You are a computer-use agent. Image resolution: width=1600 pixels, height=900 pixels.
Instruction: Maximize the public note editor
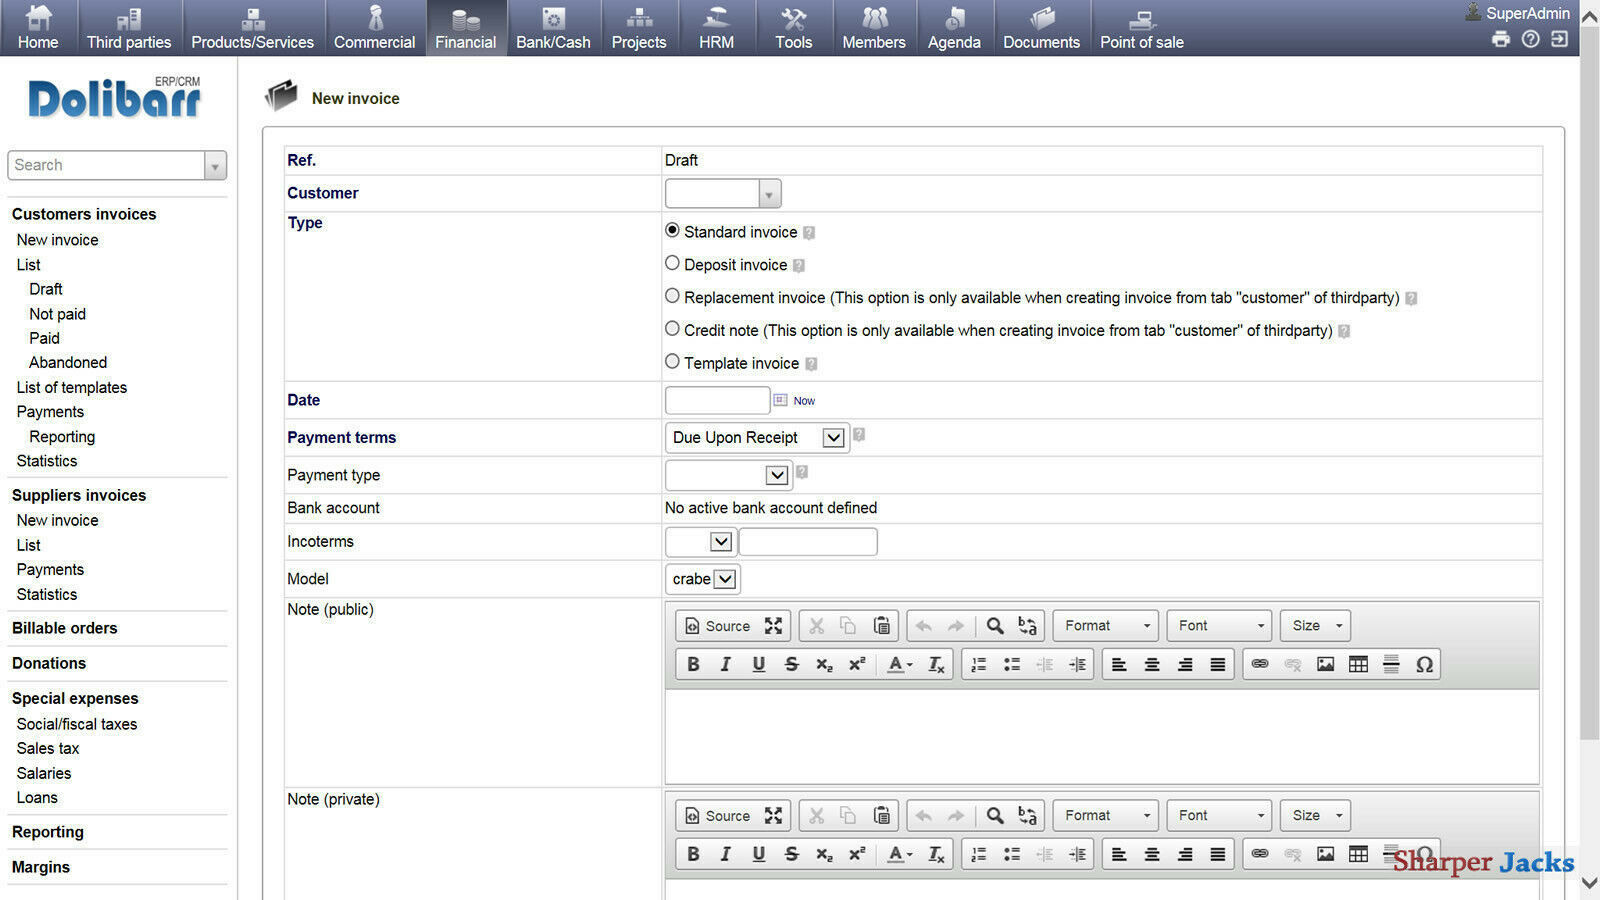coord(773,626)
